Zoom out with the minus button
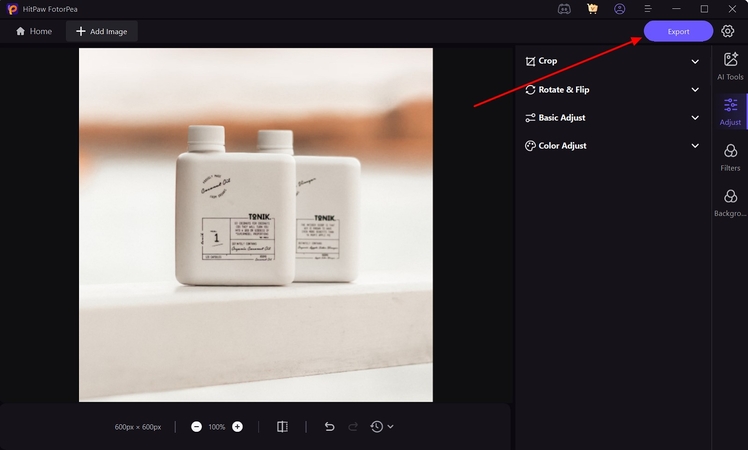The height and width of the screenshot is (450, 748). pos(196,427)
